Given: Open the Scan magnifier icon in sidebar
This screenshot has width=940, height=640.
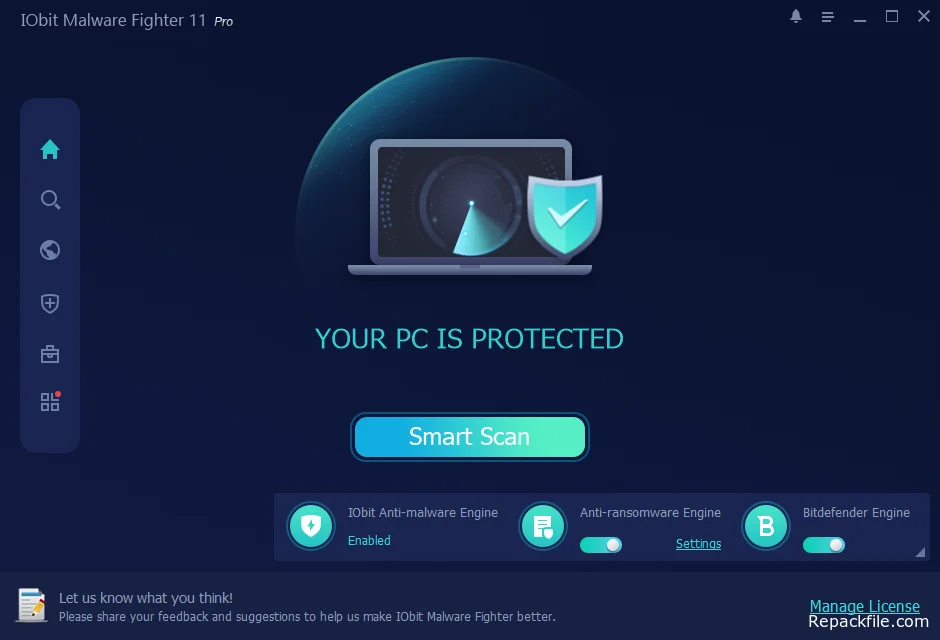Looking at the screenshot, I should tap(50, 200).
